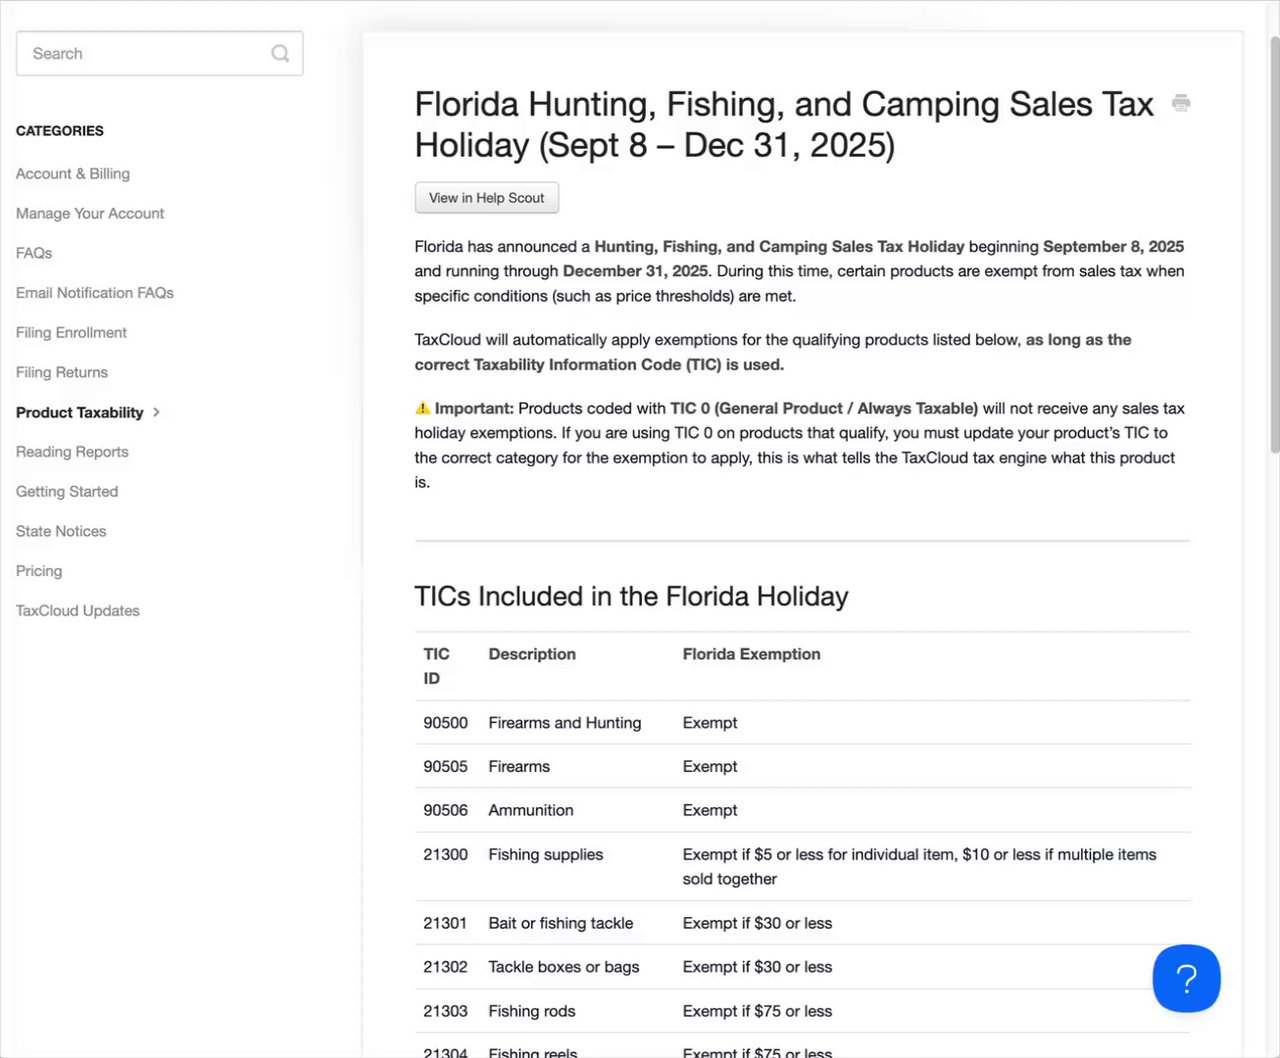Click the article title heading
Screen dimensions: 1280x1058
pyautogui.click(x=784, y=124)
